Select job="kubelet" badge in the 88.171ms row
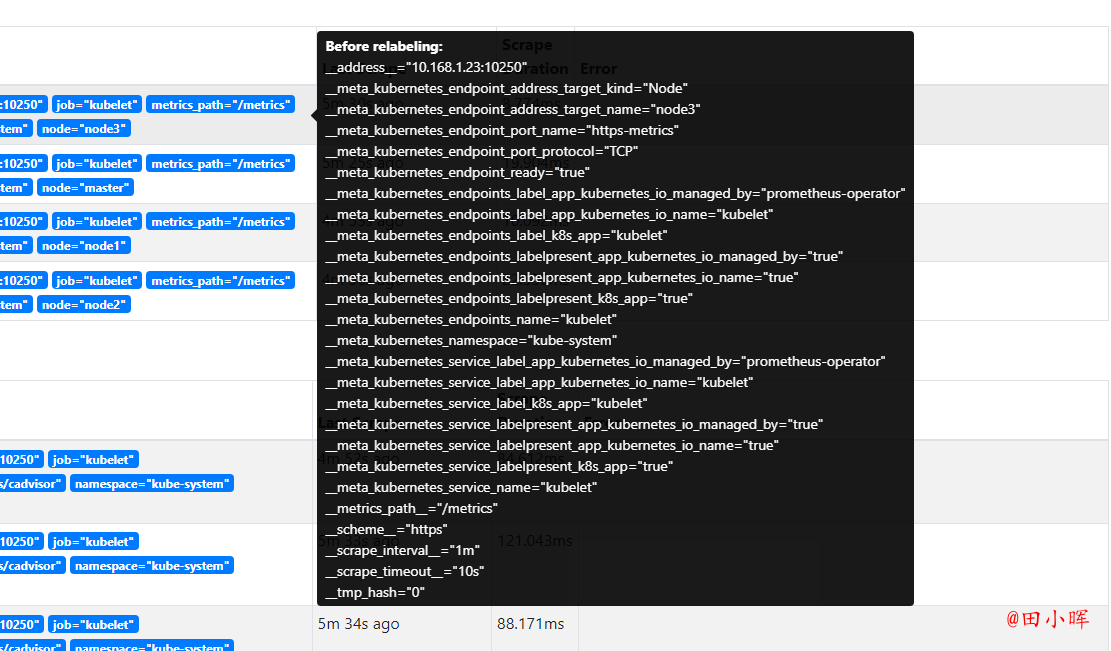Viewport: 1111px width, 651px height. coord(93,625)
